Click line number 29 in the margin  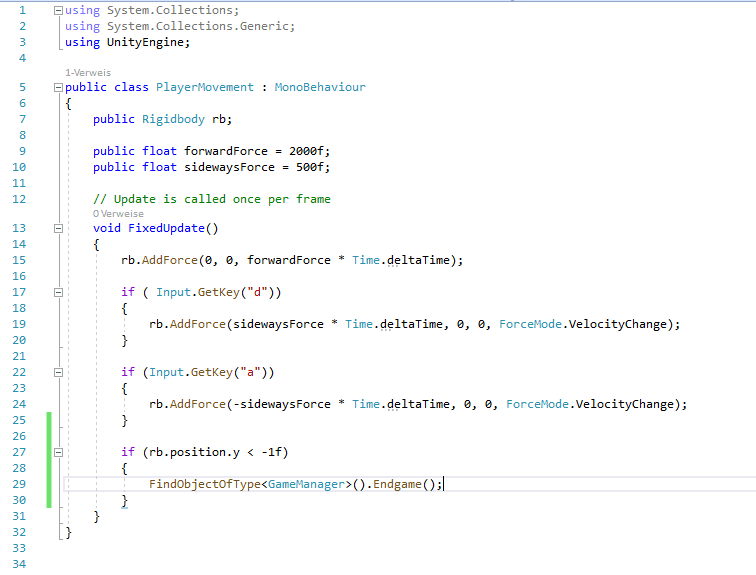20,484
